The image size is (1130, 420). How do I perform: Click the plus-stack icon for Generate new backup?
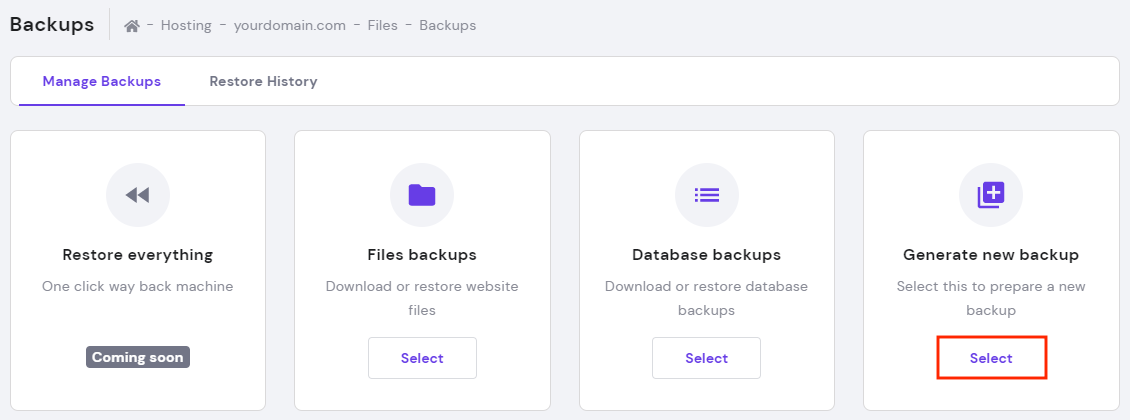point(991,195)
